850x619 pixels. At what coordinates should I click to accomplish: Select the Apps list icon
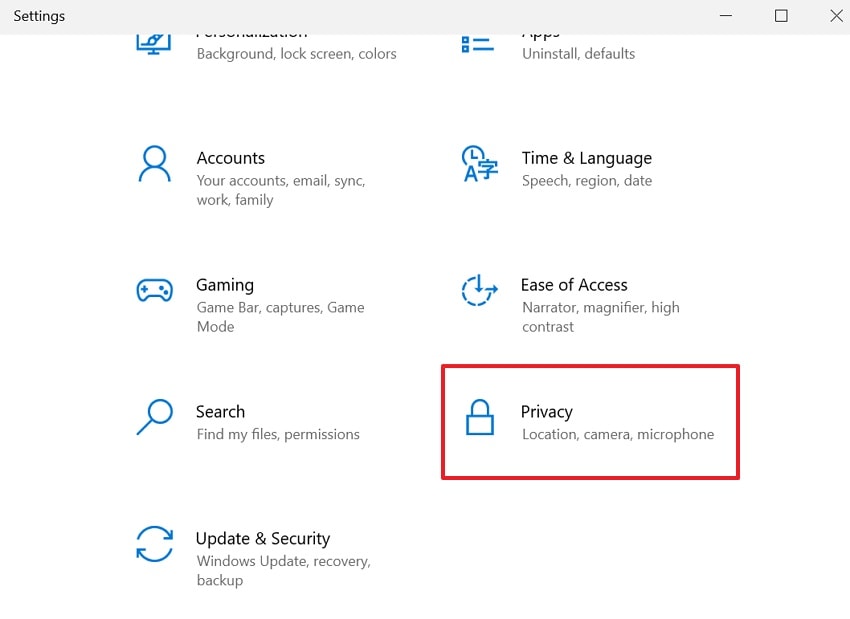tap(479, 42)
